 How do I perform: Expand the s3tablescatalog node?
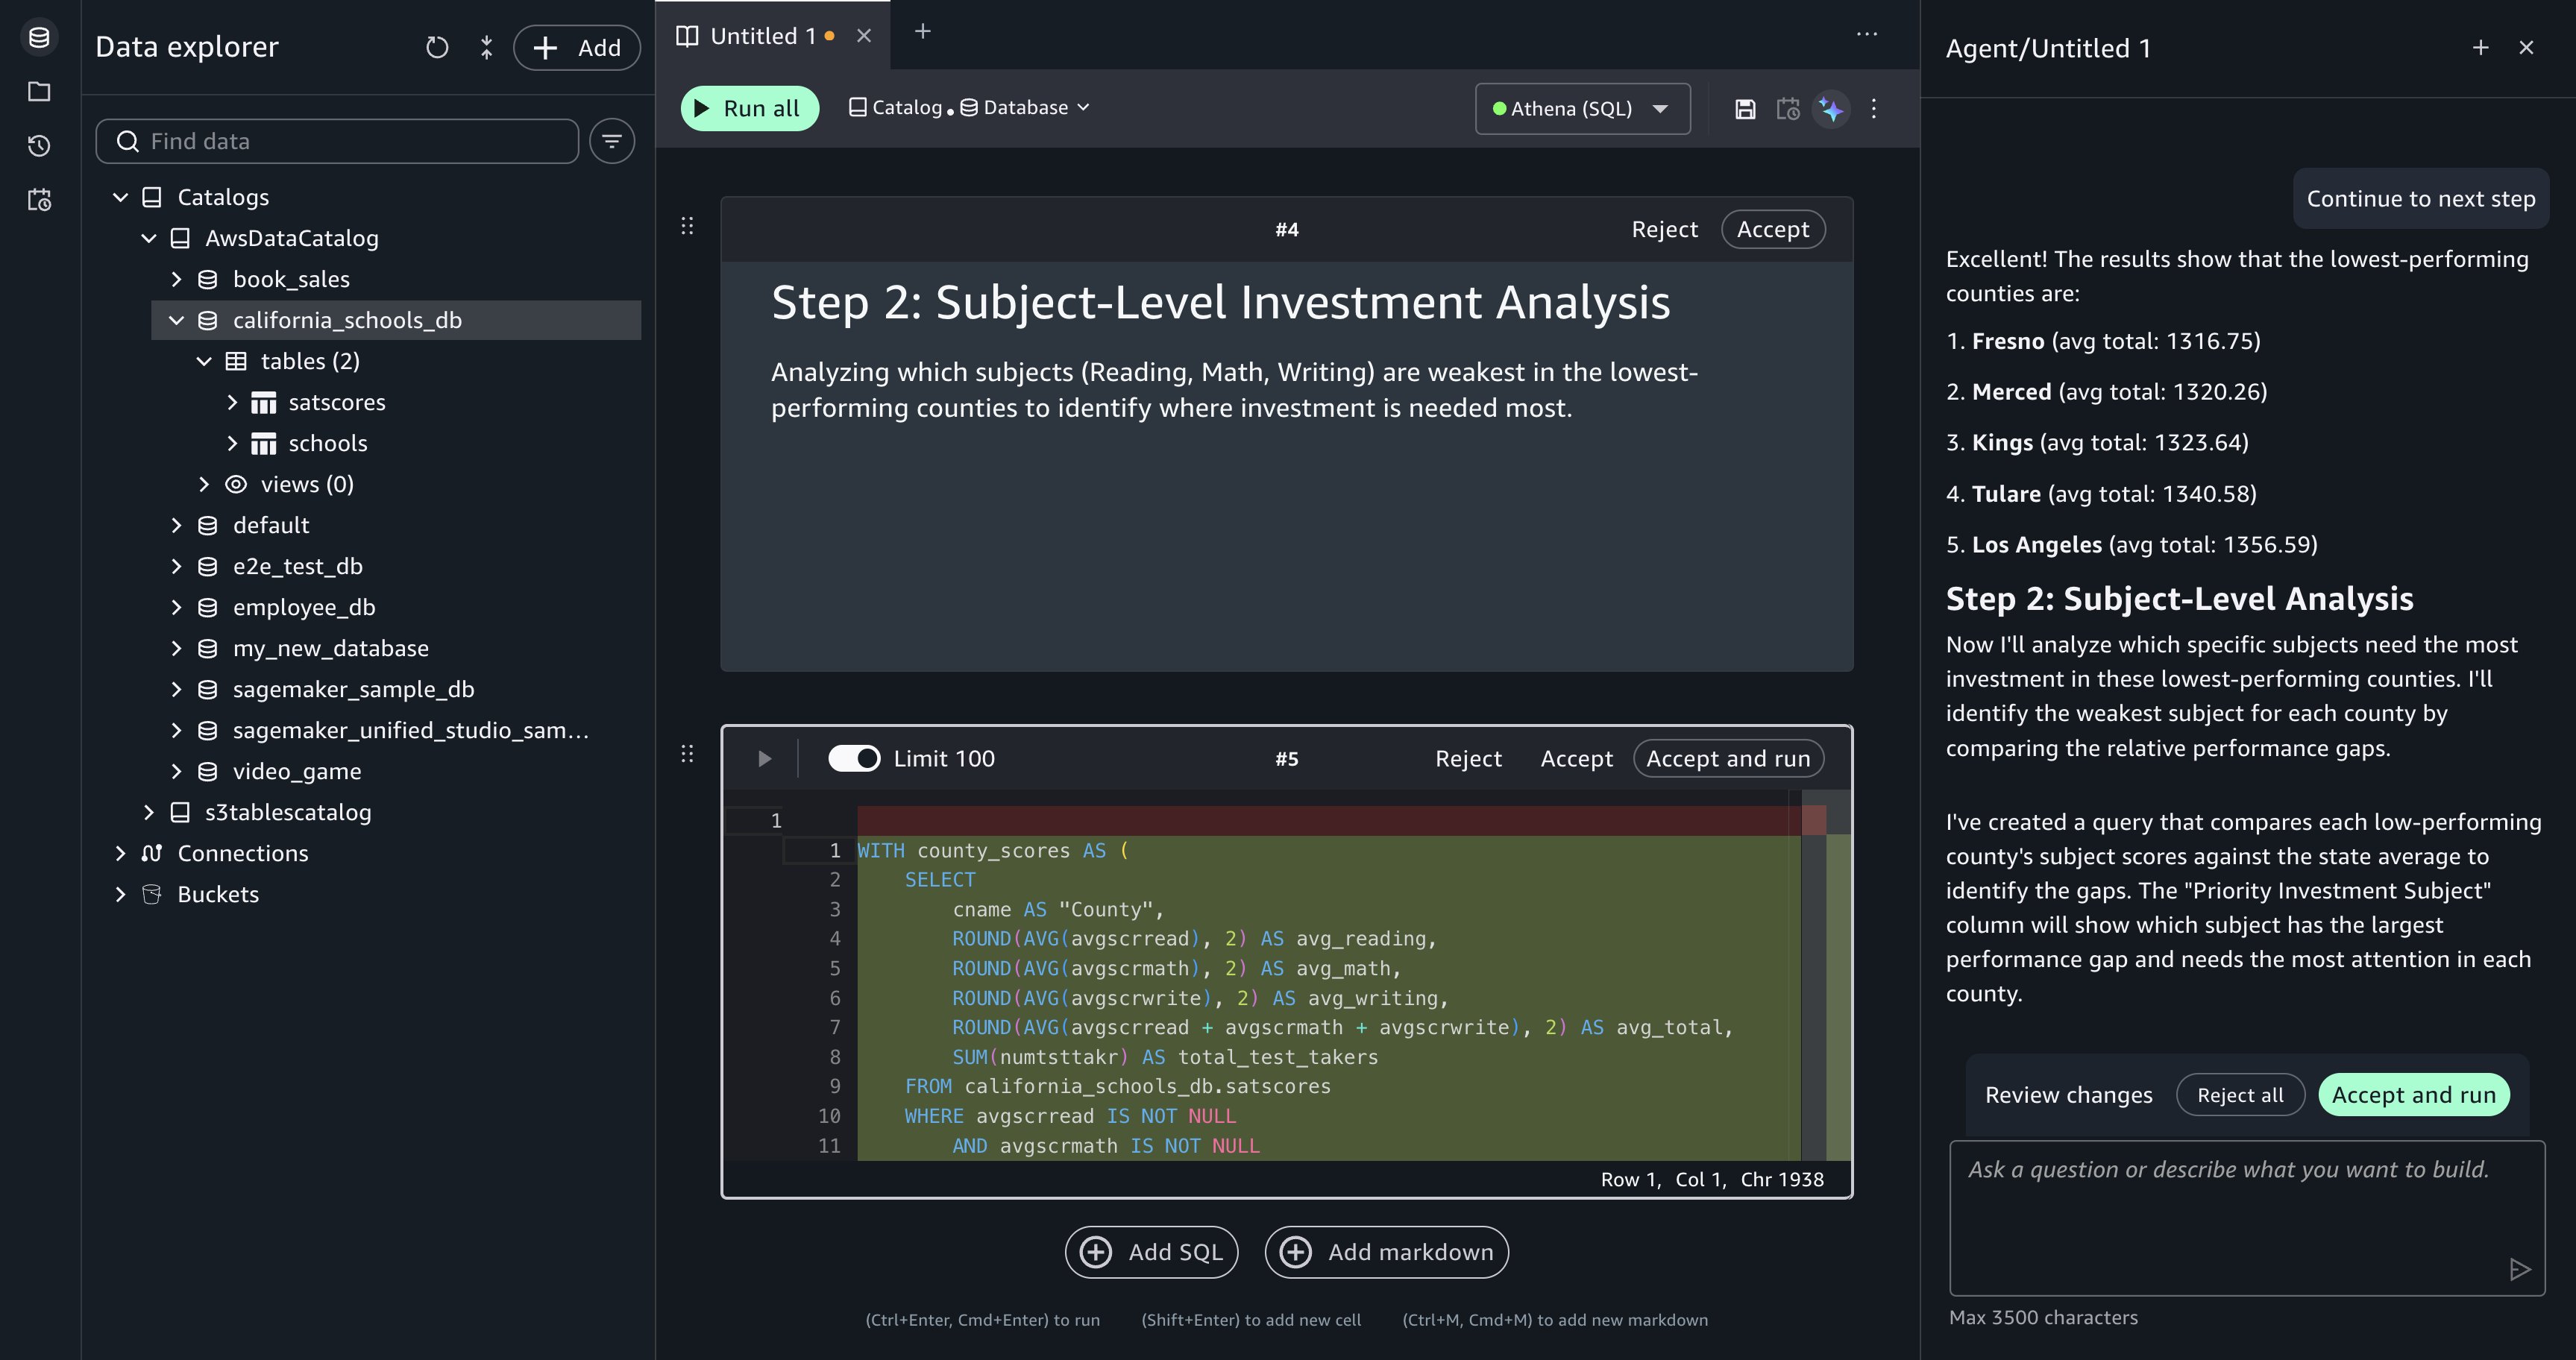coord(148,812)
